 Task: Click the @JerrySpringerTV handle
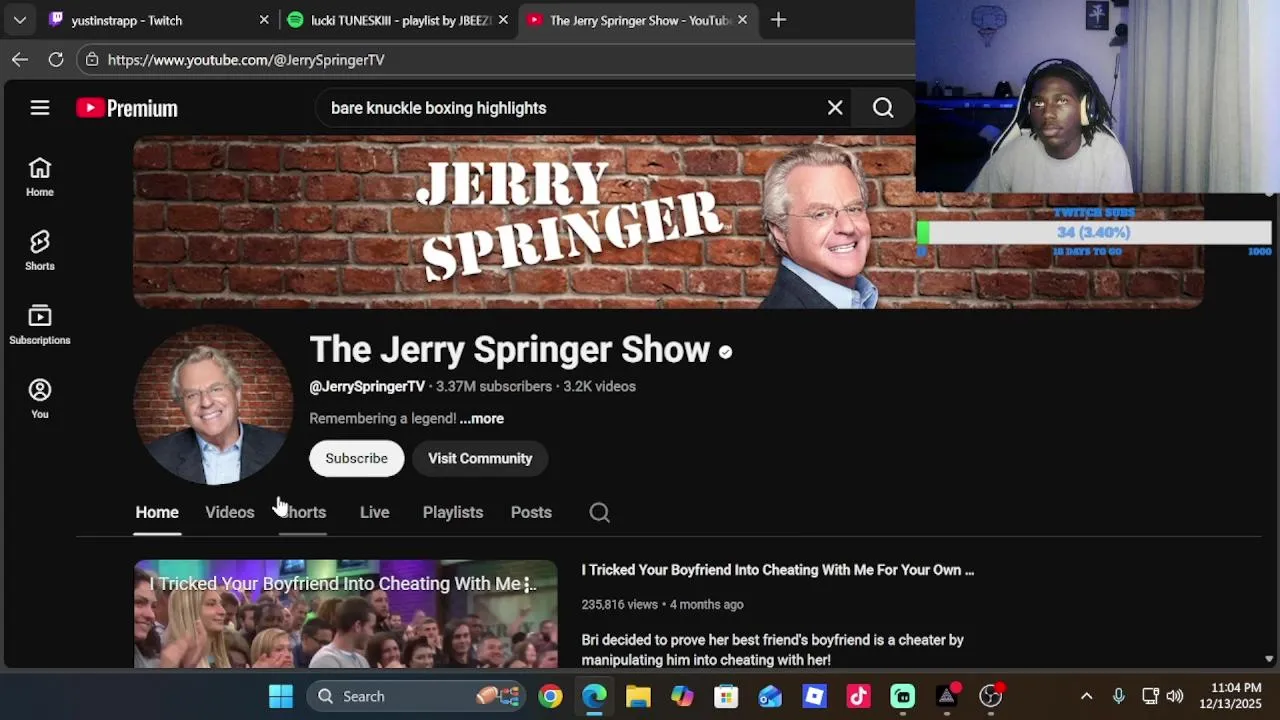click(x=367, y=386)
